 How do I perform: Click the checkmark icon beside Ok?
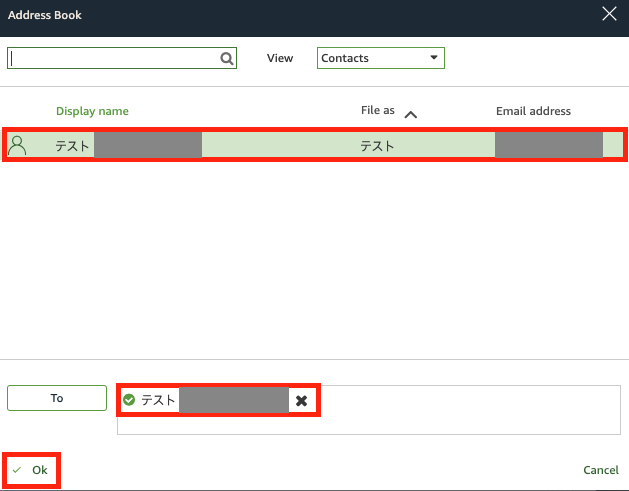coord(17,470)
